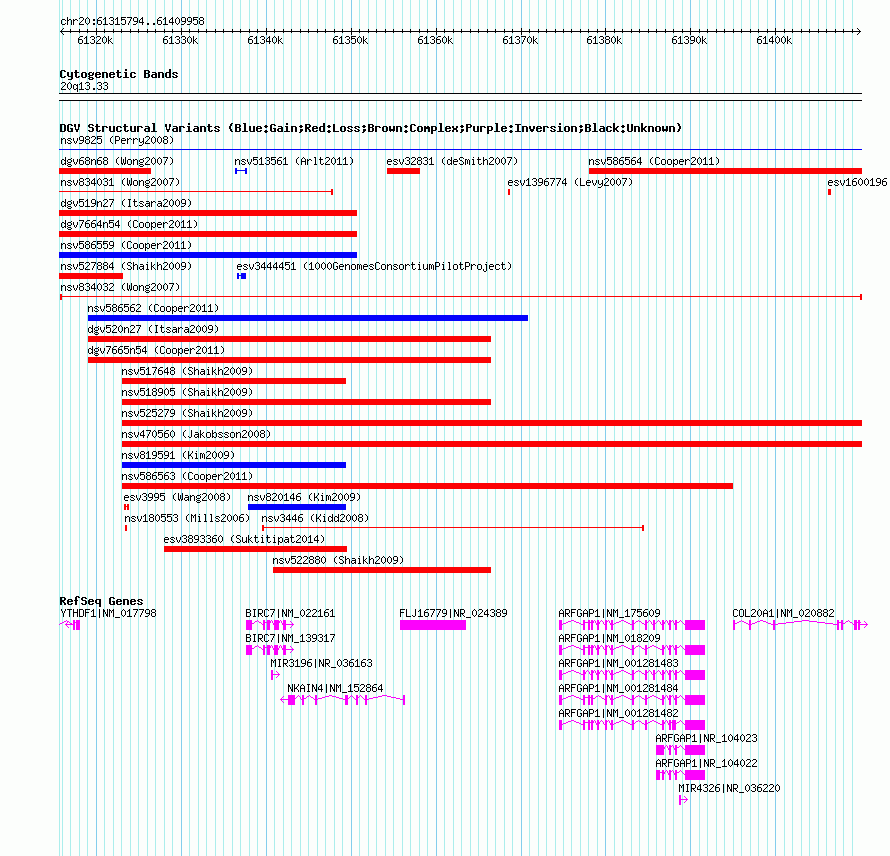
Task: Open the RefSeq Genes track title
Action: pos(101,601)
